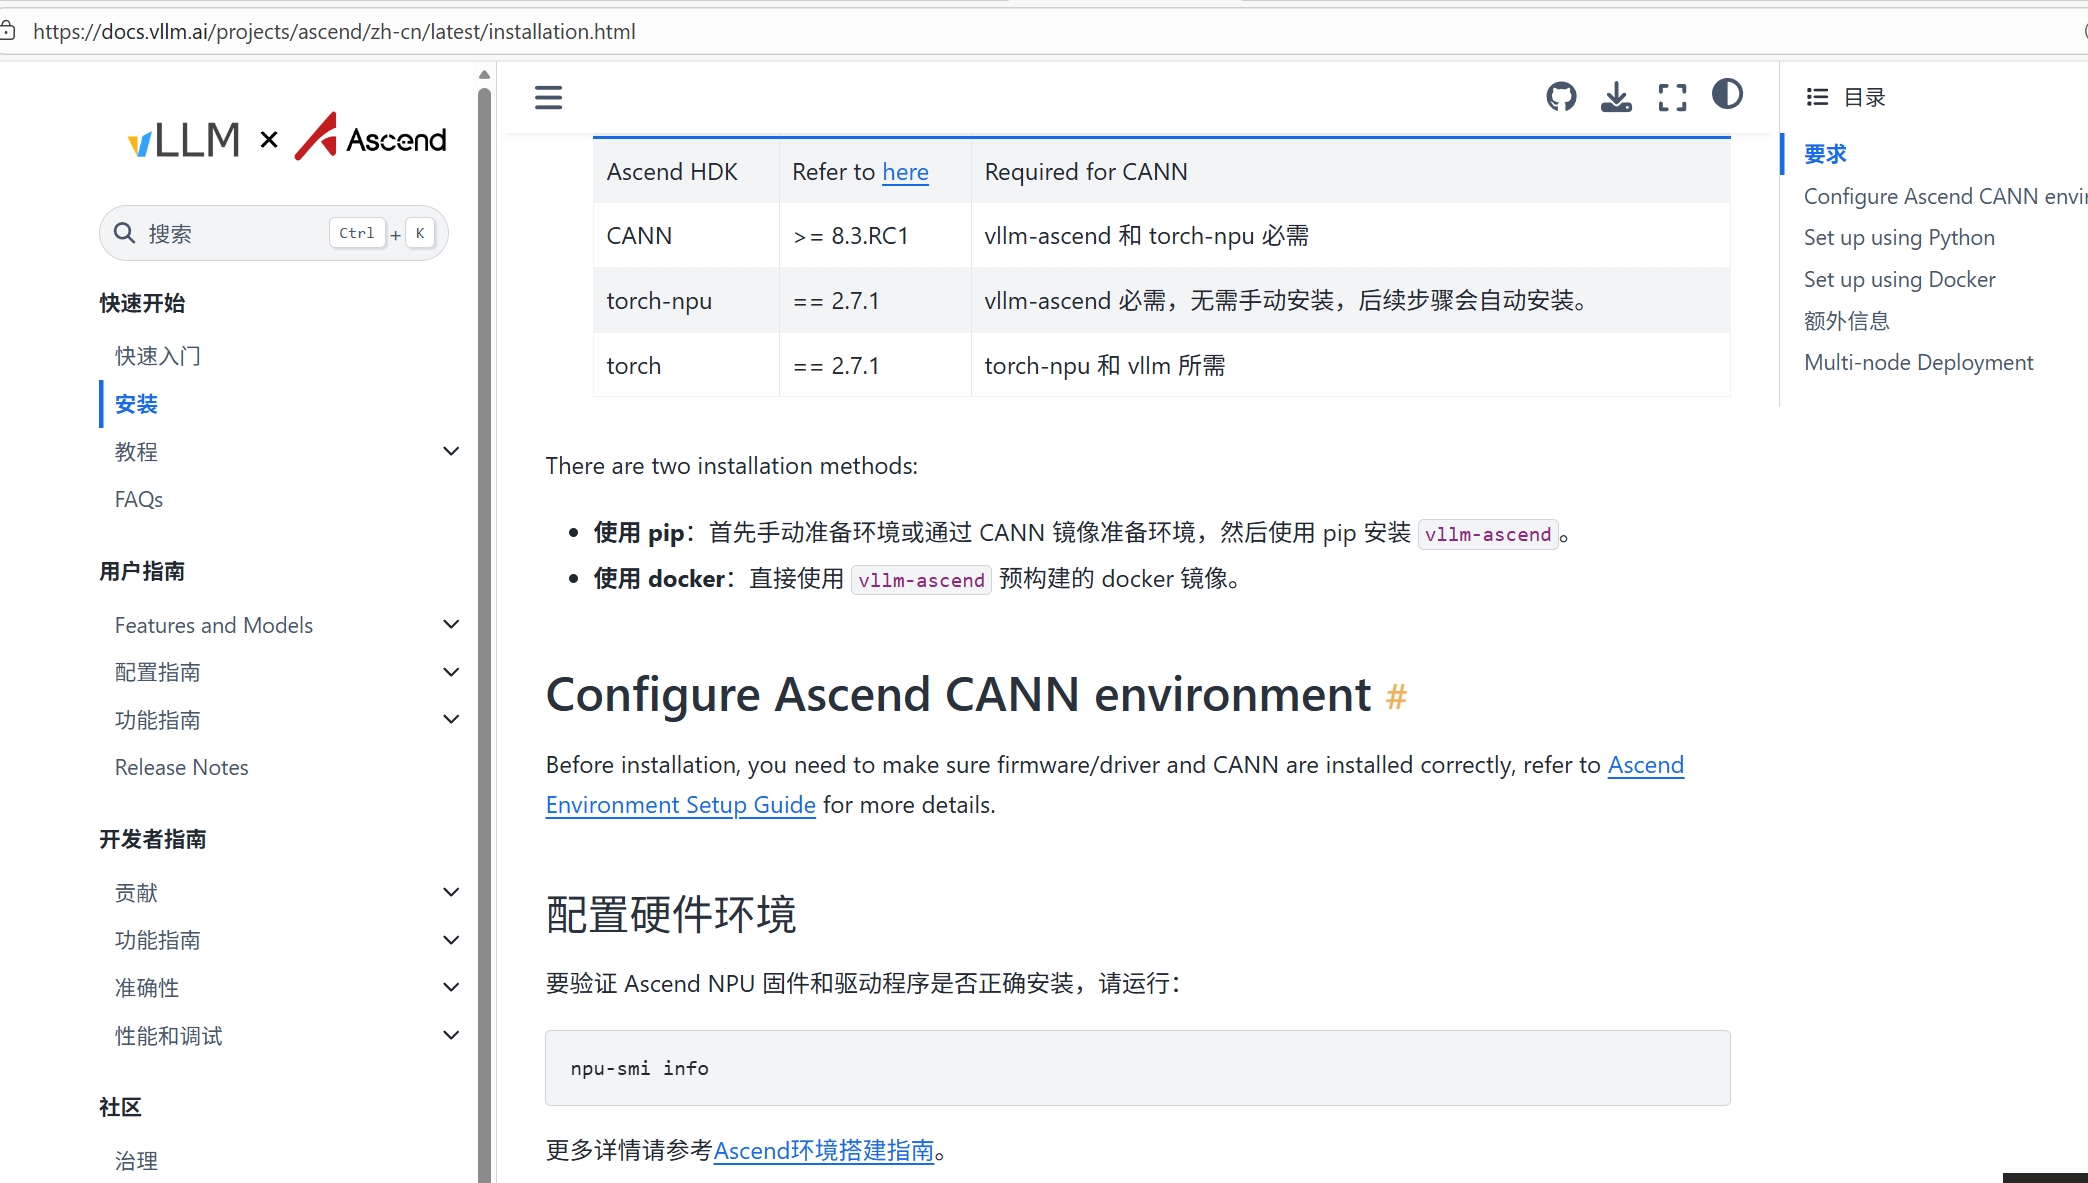Click the 目录 contents list icon
This screenshot has height=1183, width=2088.
coord(1817,97)
